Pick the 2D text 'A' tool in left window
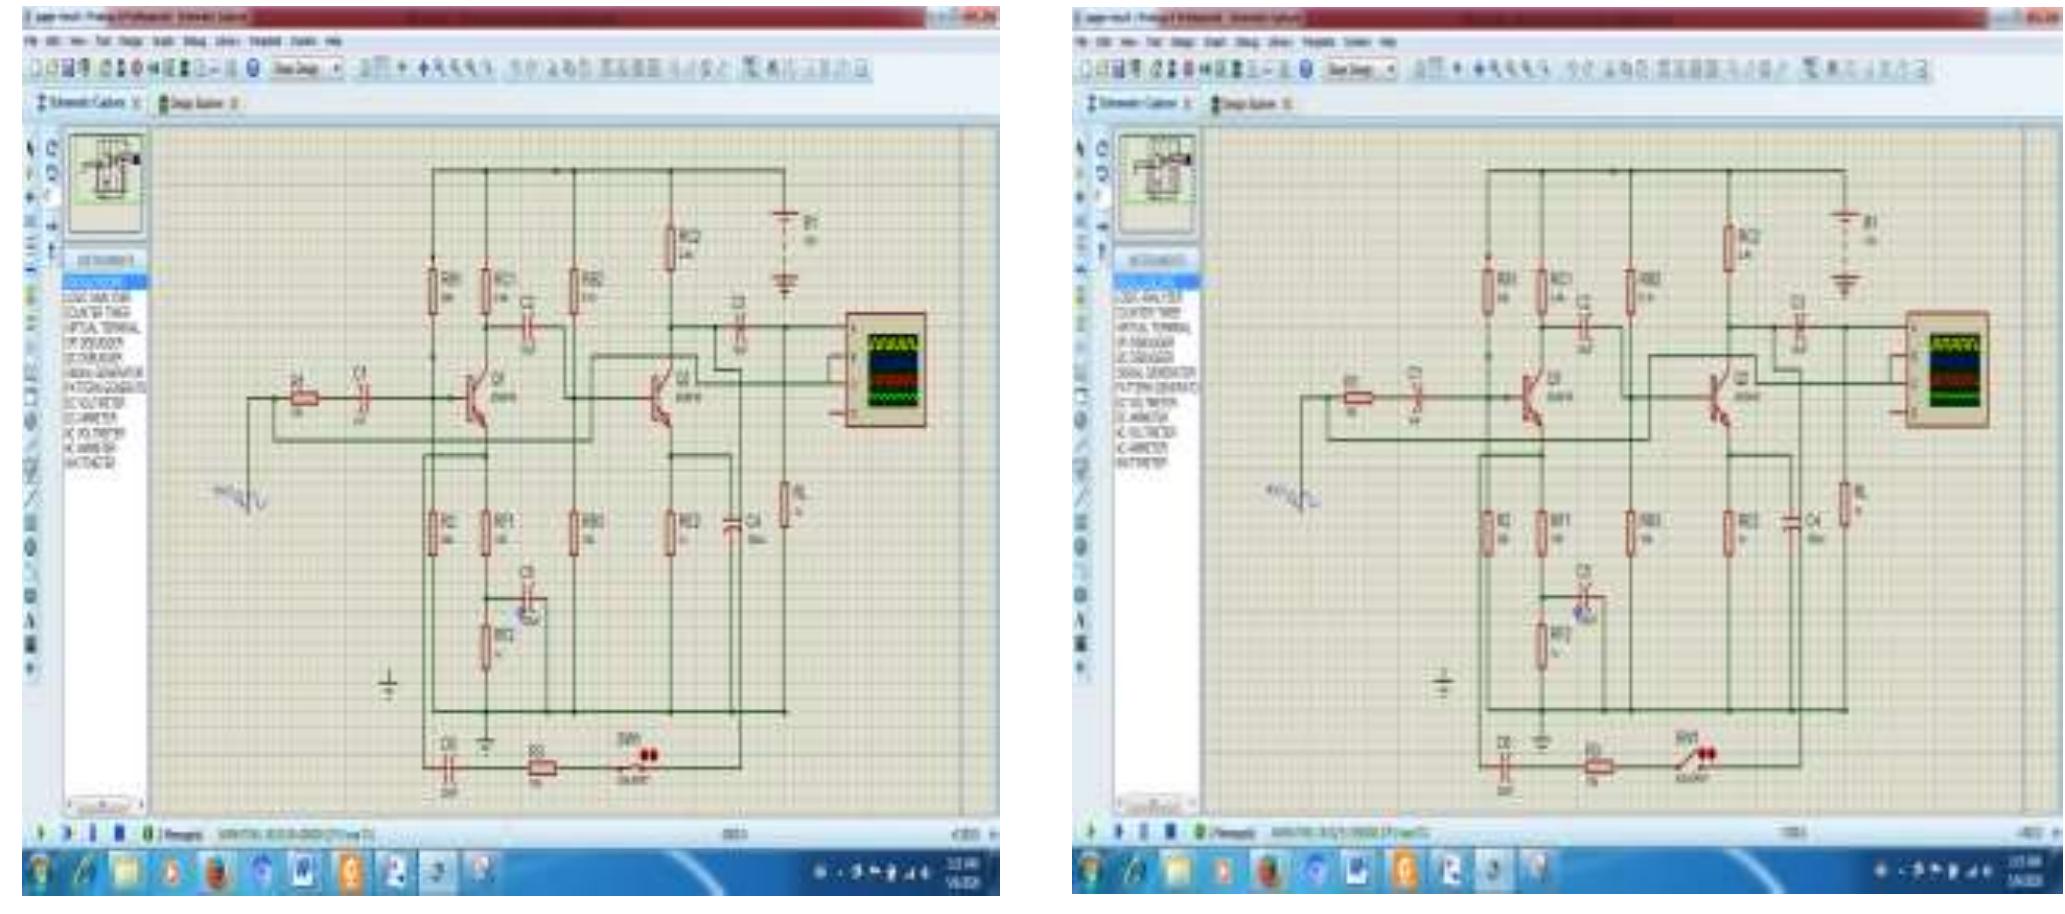2065x914 pixels. 31,620
